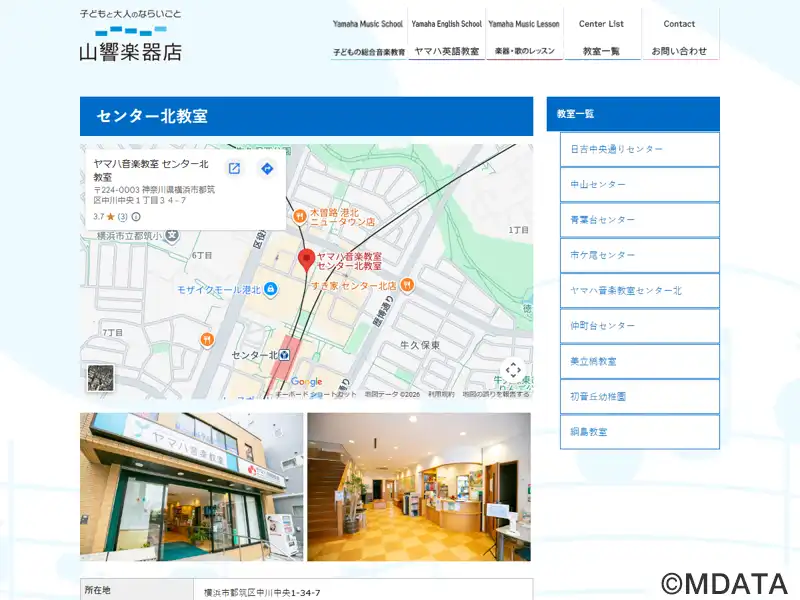Open 中山センター link
The image size is (800, 600).
pyautogui.click(x=640, y=185)
